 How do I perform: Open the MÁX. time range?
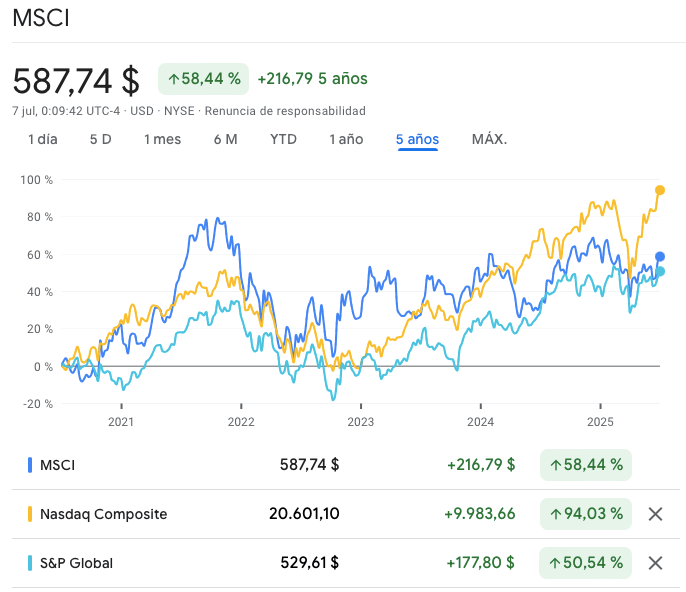(x=489, y=139)
